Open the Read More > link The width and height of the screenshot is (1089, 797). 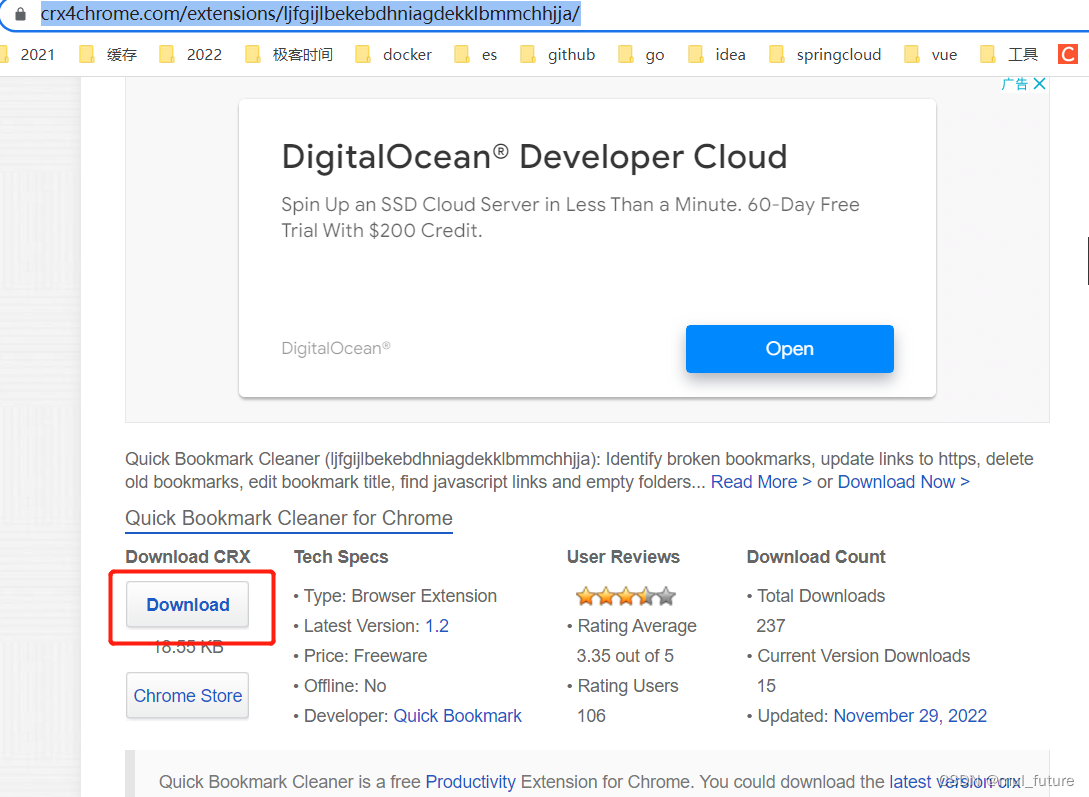pos(761,482)
